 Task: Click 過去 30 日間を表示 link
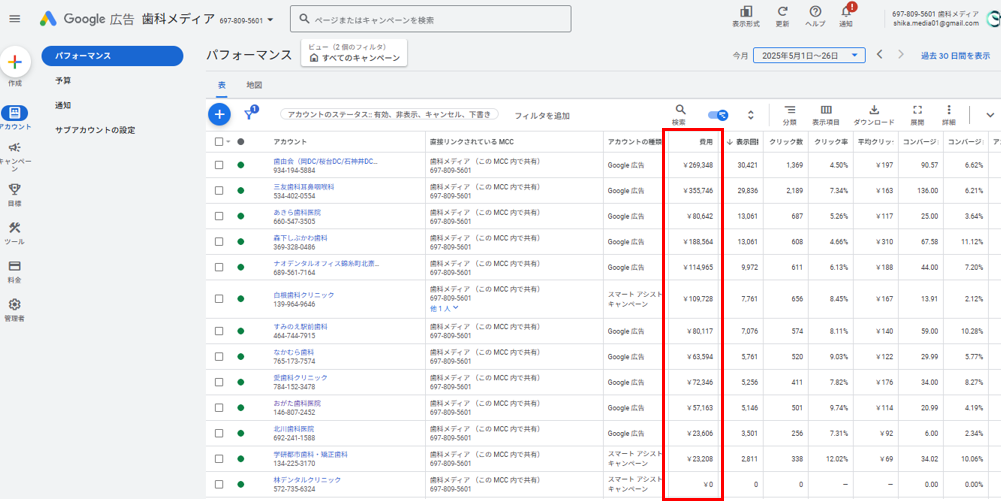957,56
